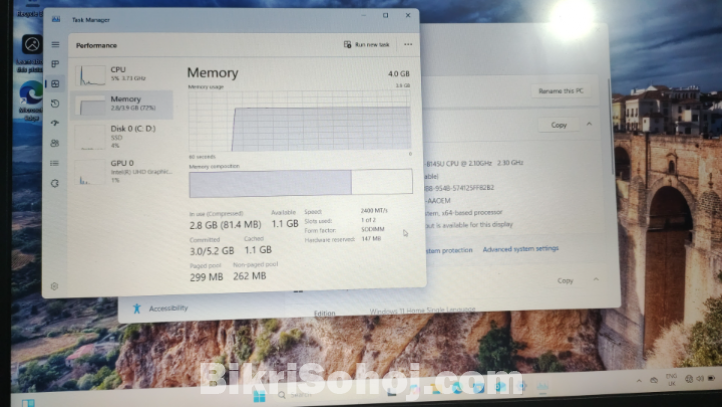Open the Task Manager hamburger navigation menu
The height and width of the screenshot is (407, 722).
point(54,45)
